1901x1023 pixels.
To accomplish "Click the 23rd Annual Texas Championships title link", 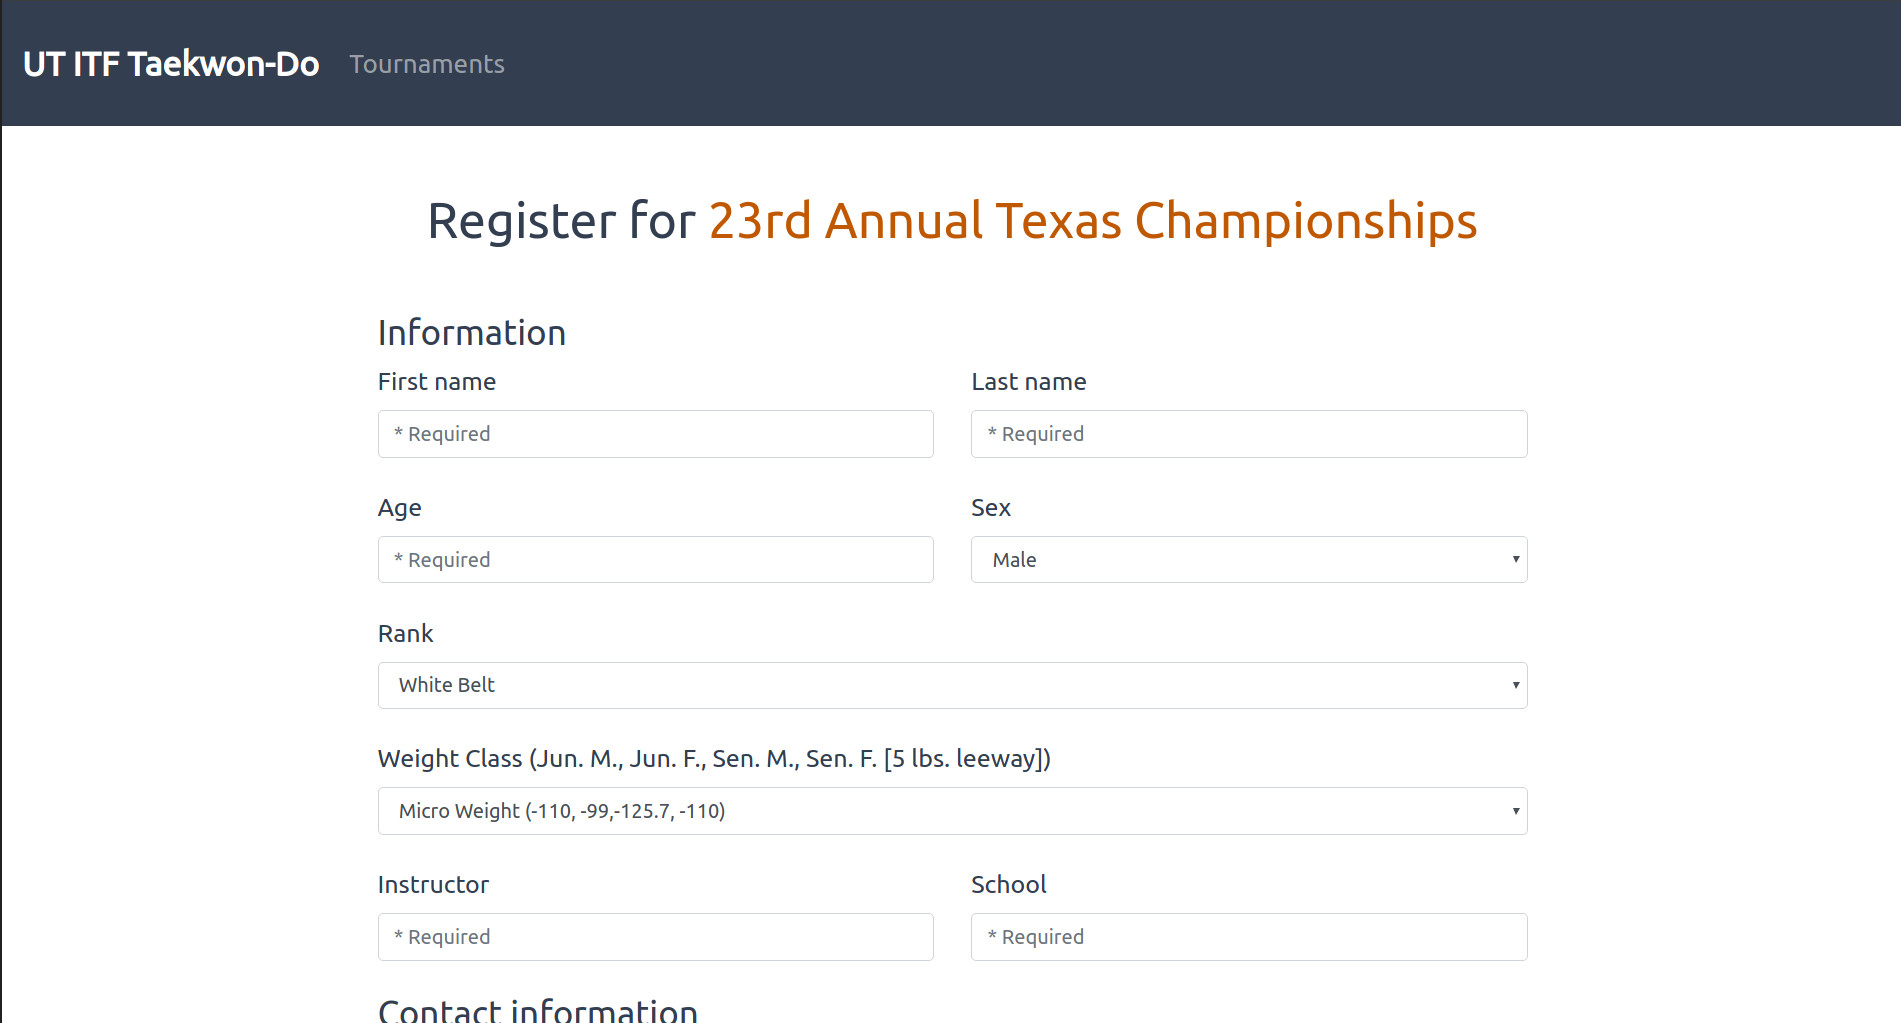I will [1093, 221].
